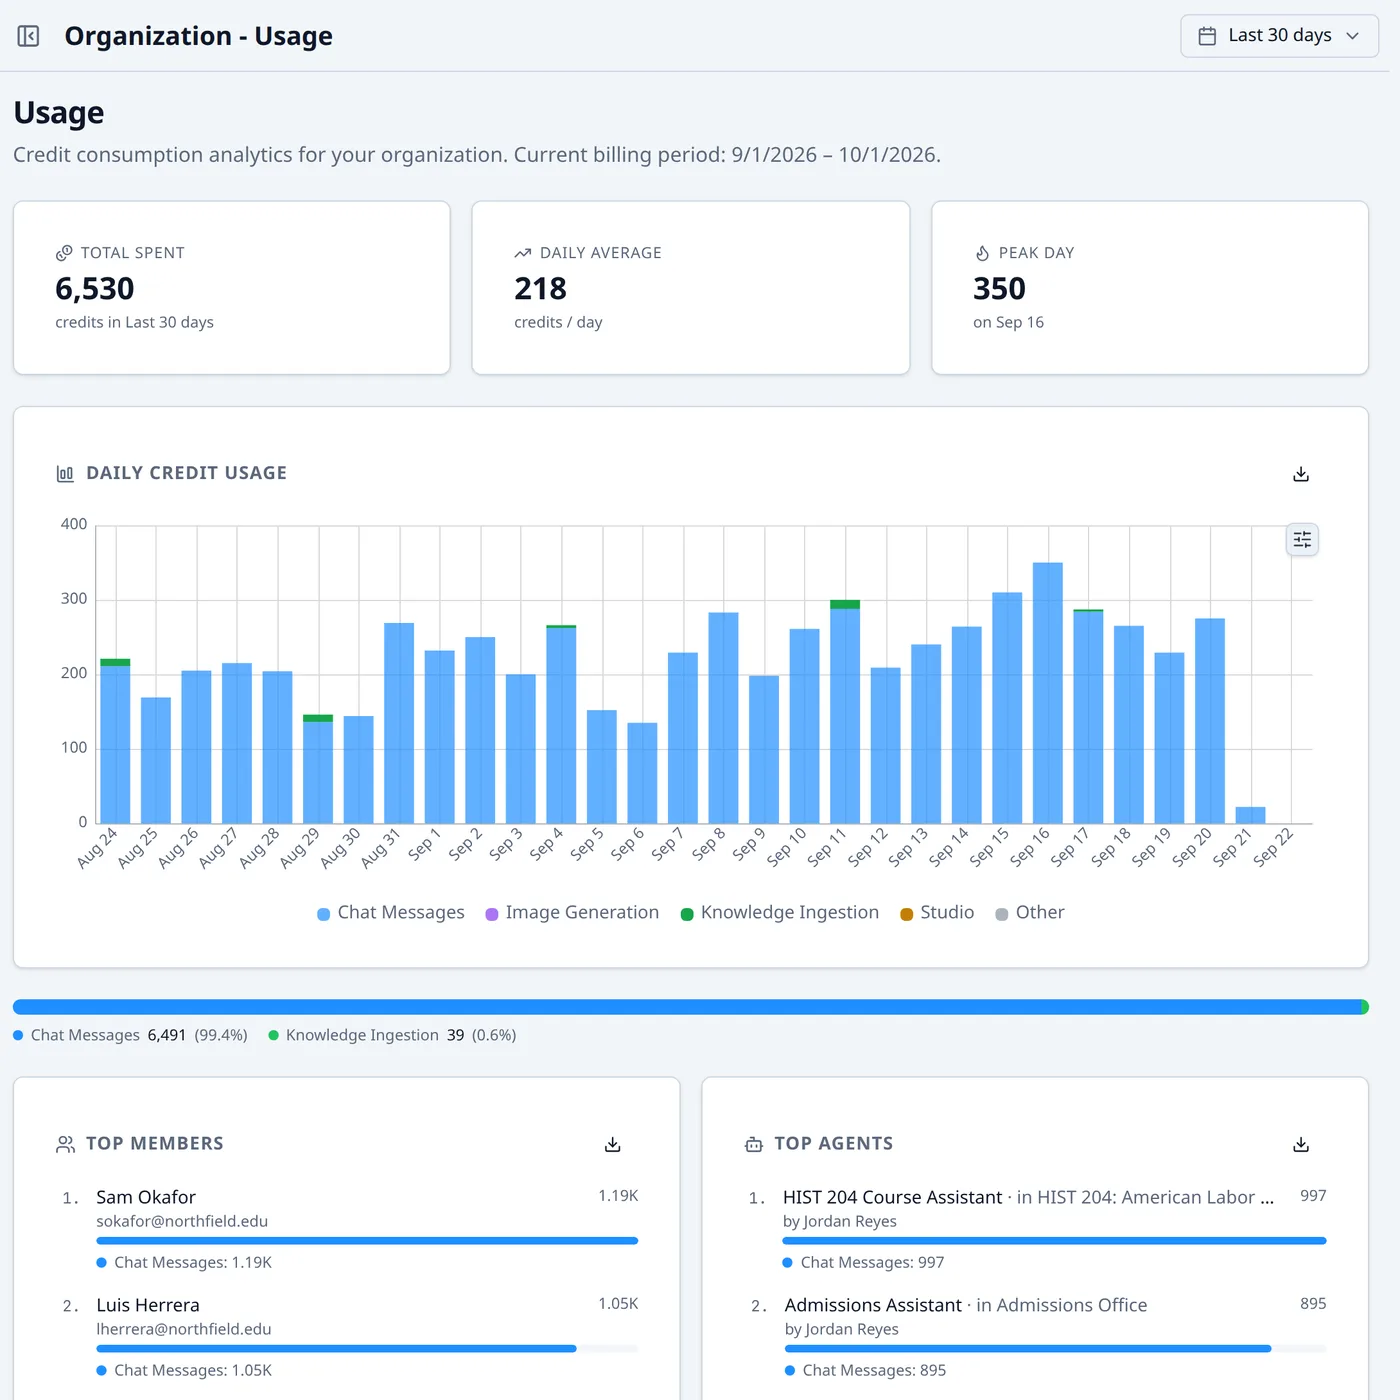Click the Daily Credit Usage chart icon
Screen dimensions: 1400x1400
(65, 473)
